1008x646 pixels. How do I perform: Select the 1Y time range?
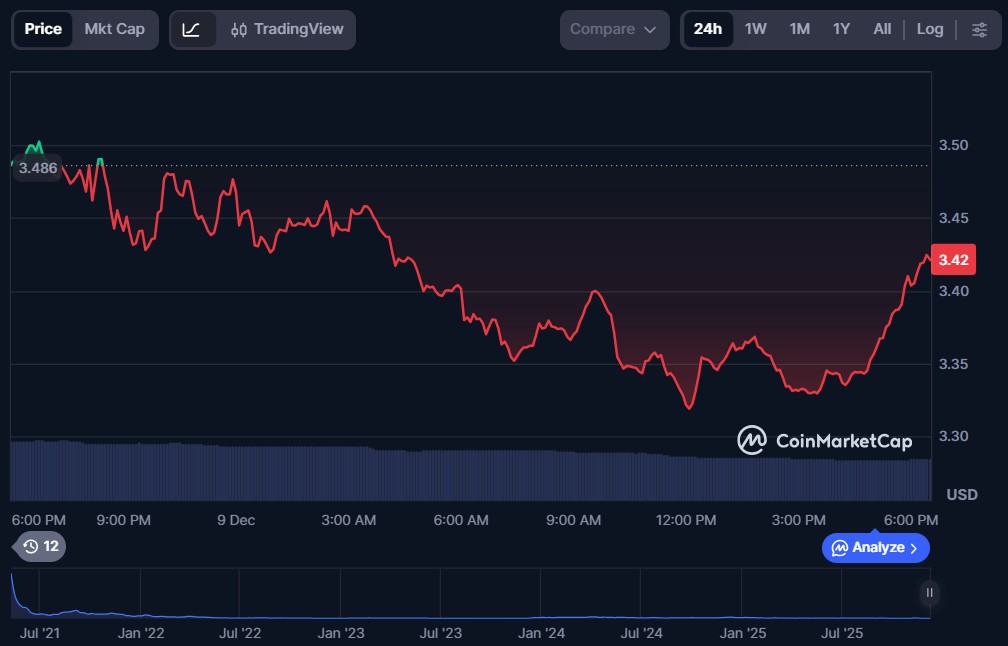point(841,29)
